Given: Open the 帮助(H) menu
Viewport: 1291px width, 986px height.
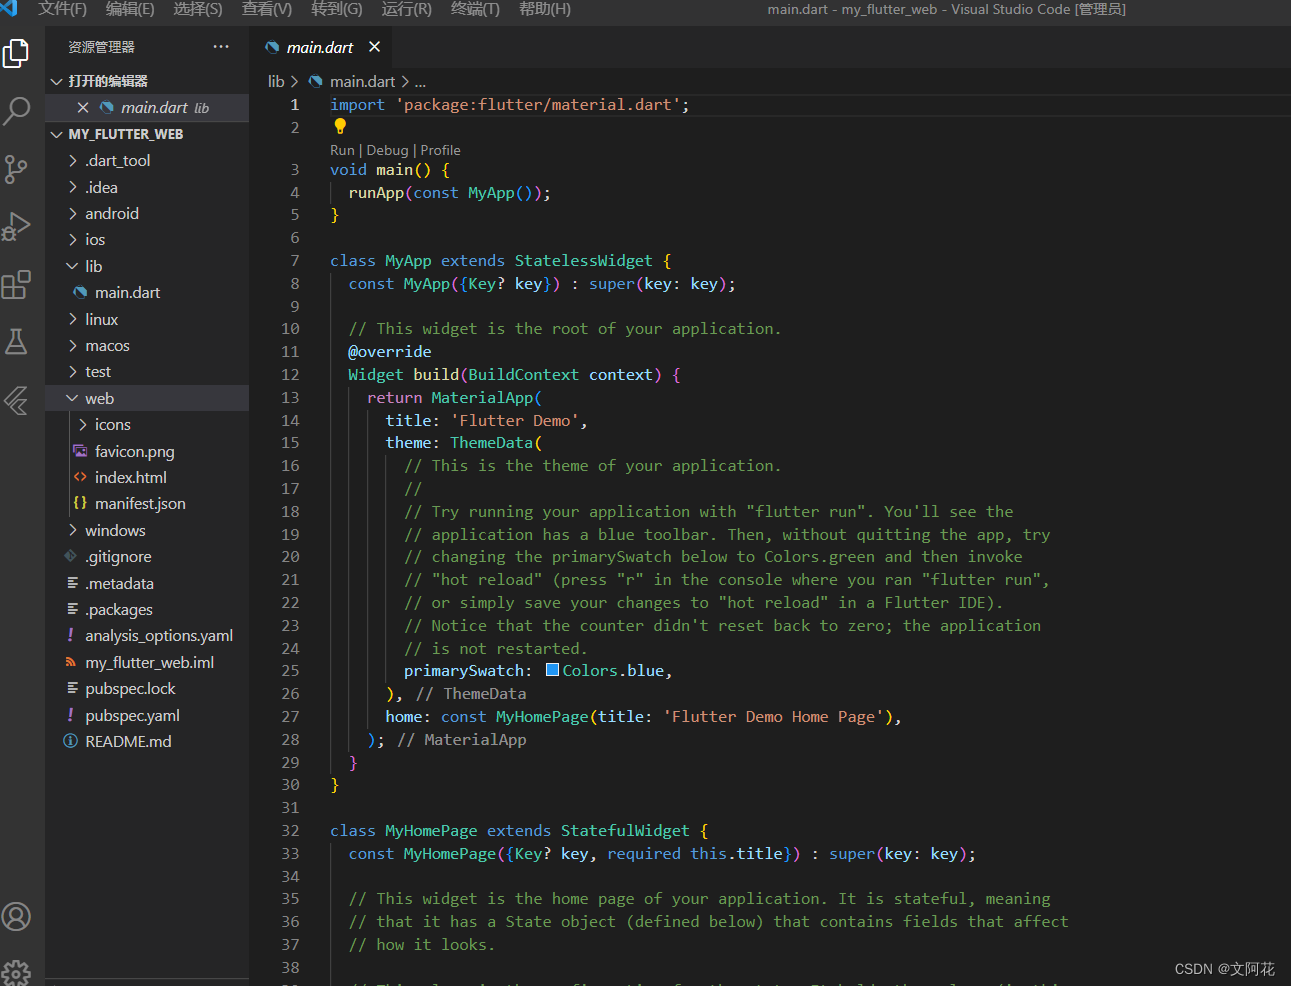Looking at the screenshot, I should click(545, 9).
